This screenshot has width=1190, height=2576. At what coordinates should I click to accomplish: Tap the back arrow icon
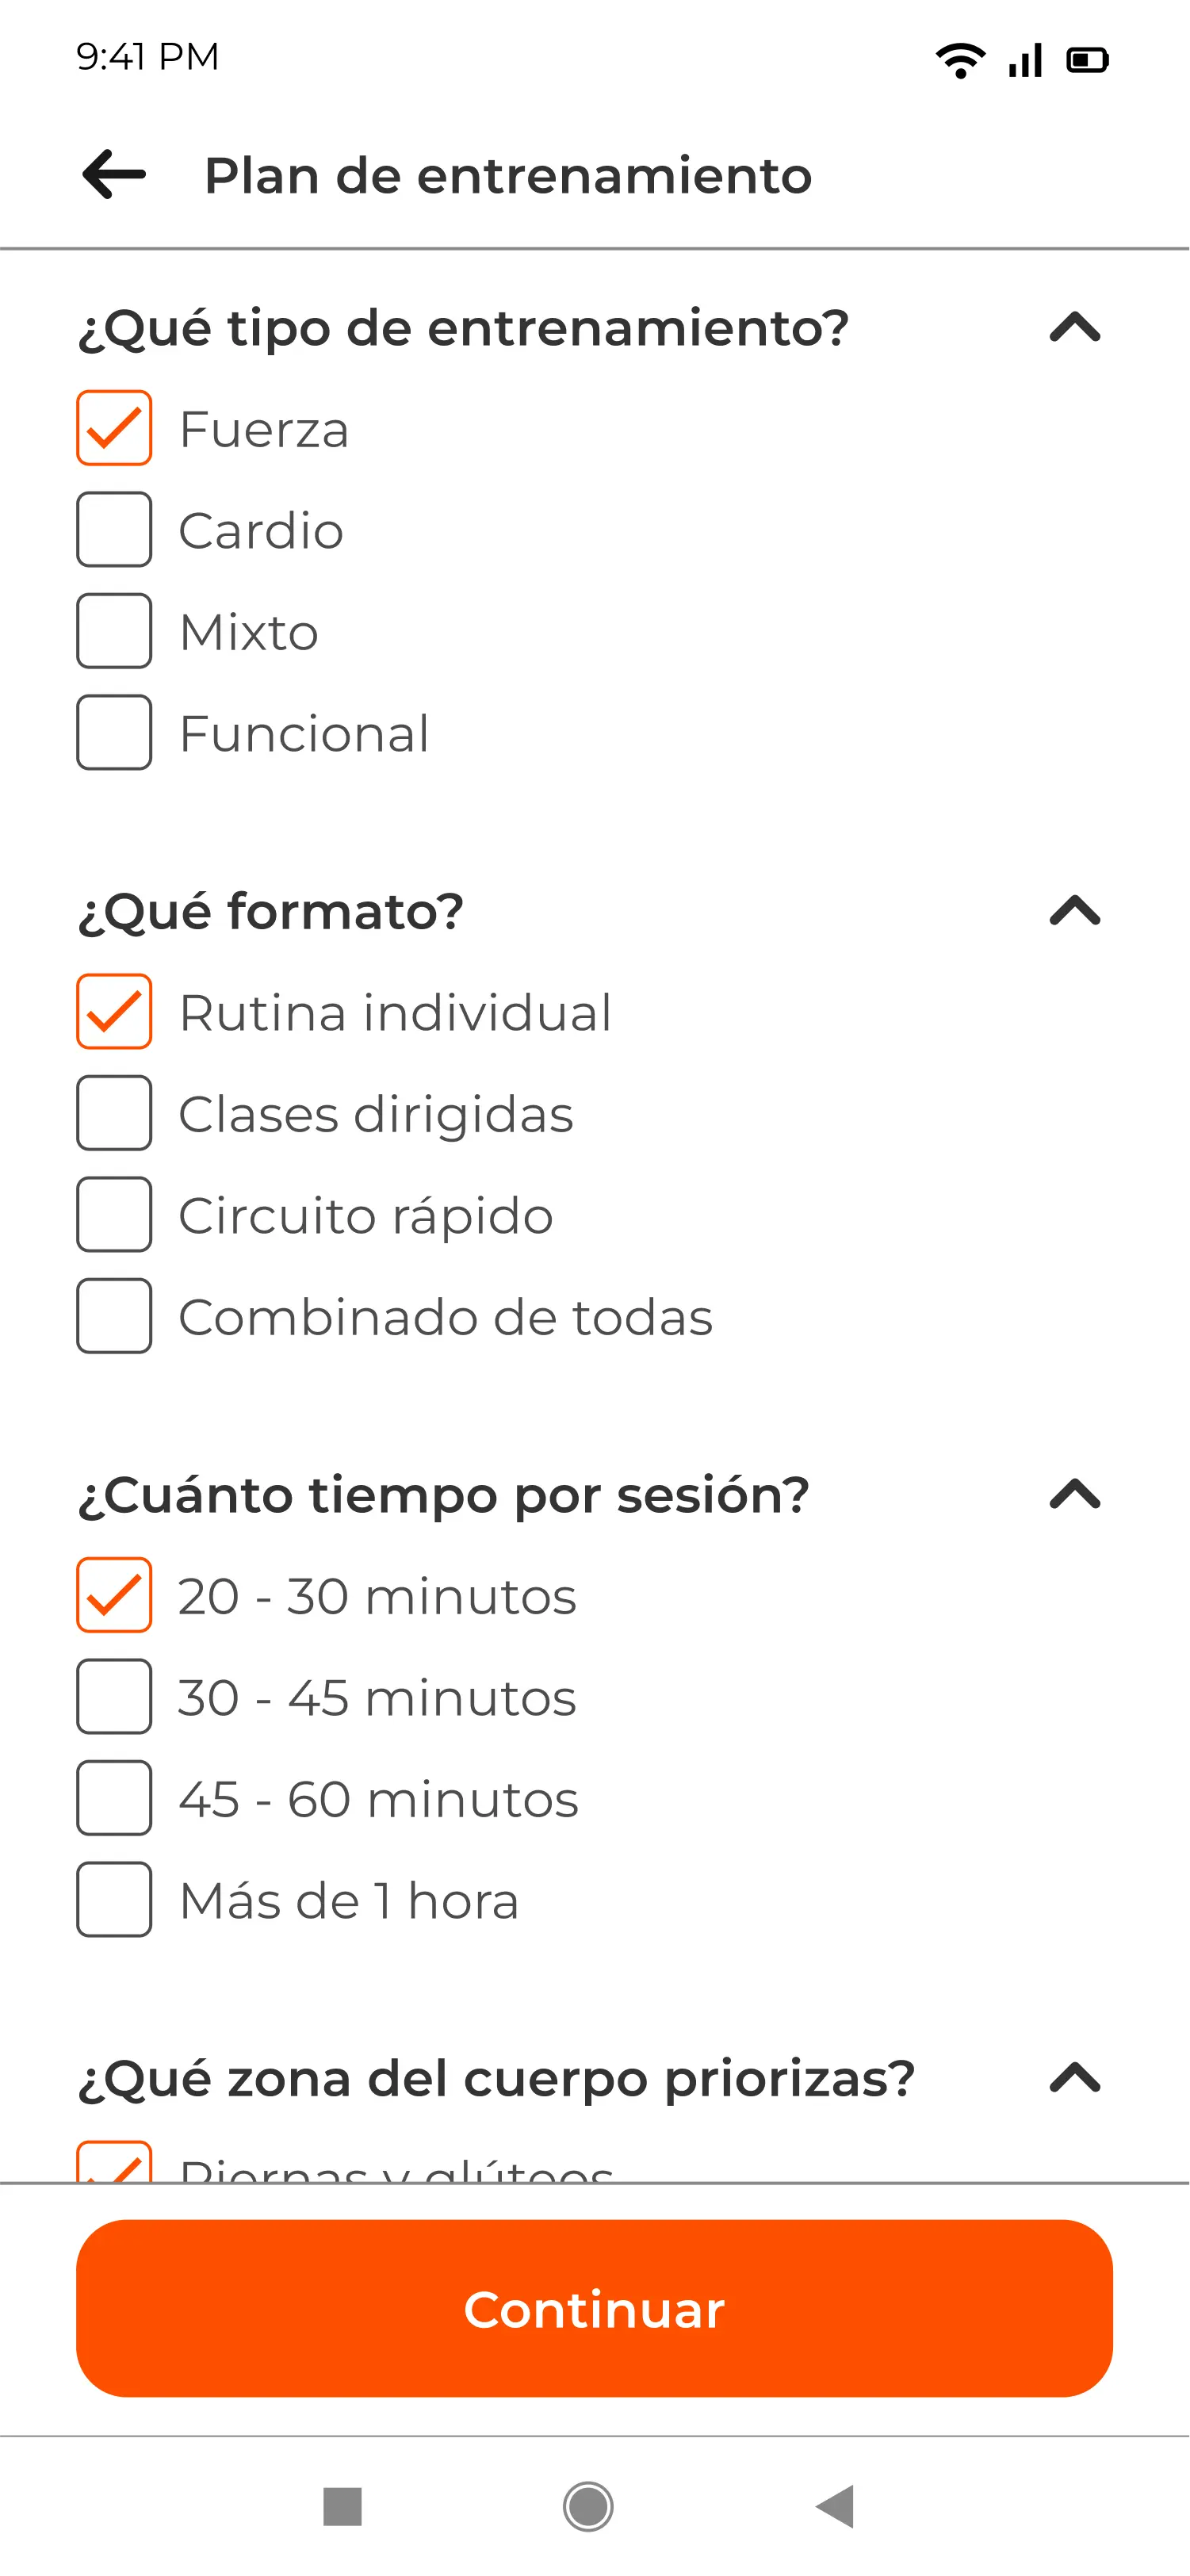click(114, 175)
